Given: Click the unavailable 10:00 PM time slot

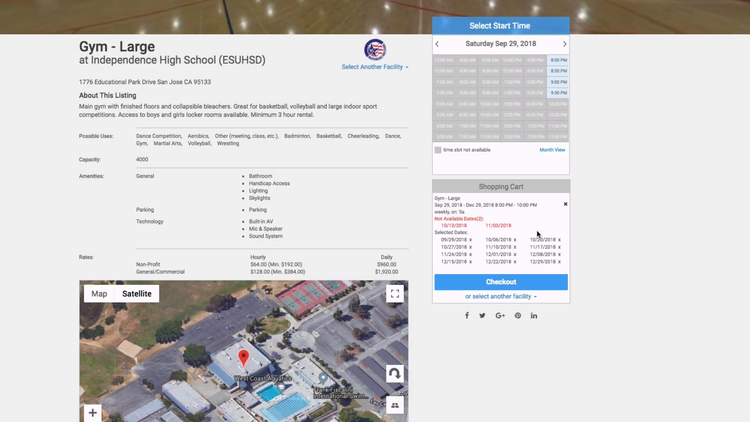Looking at the screenshot, I should click(558, 104).
